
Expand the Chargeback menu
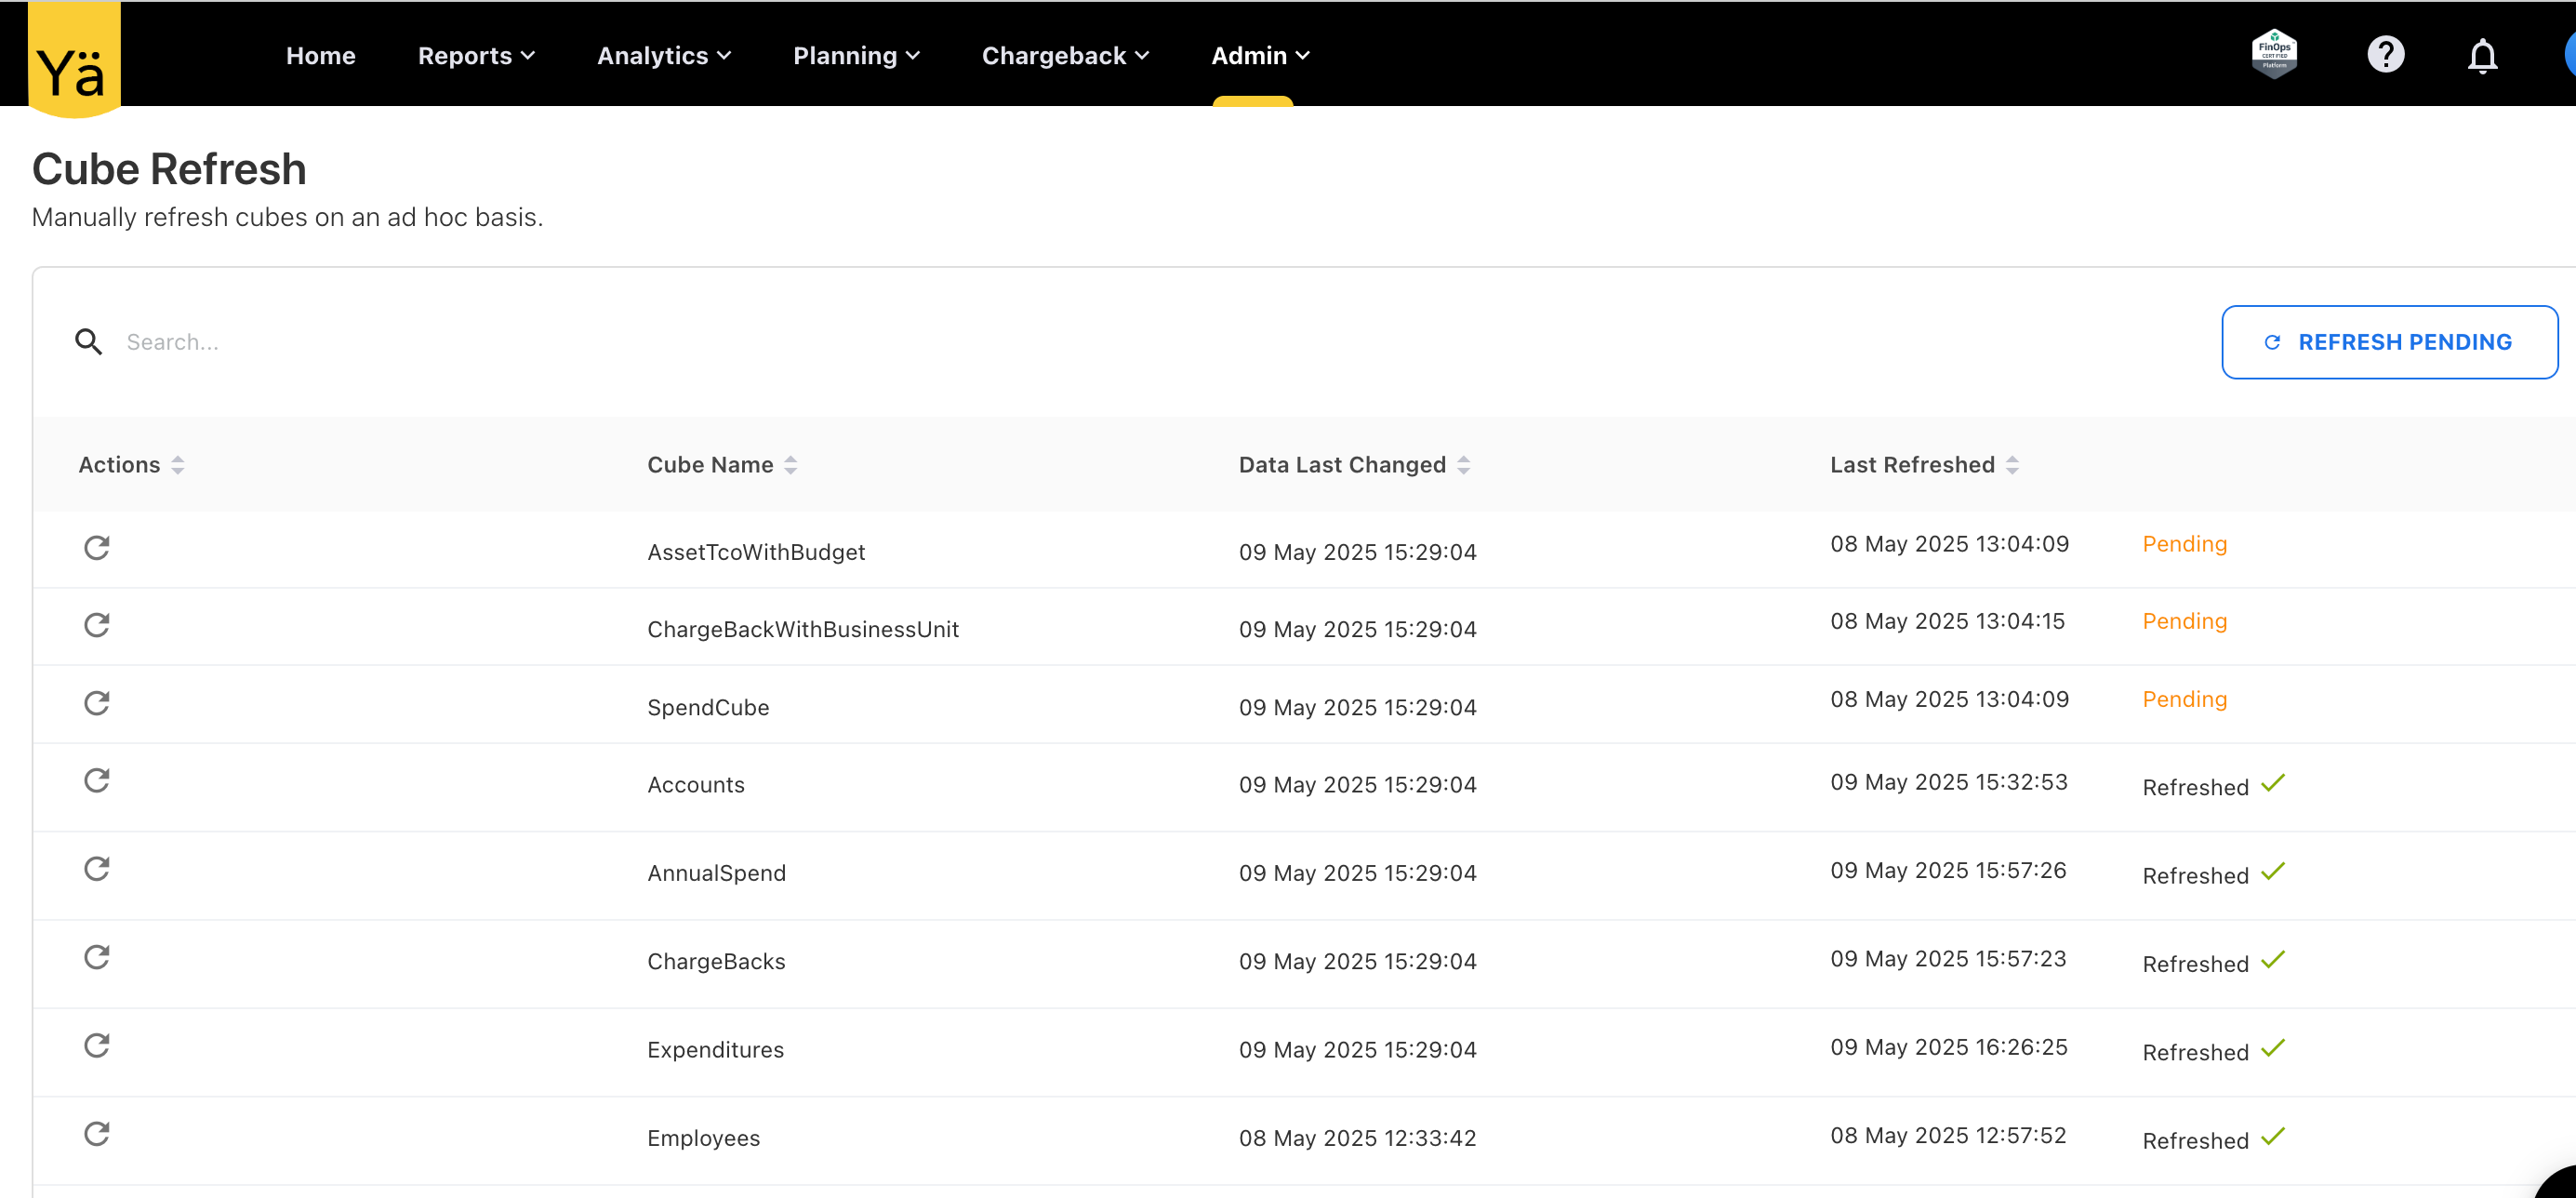click(1064, 56)
